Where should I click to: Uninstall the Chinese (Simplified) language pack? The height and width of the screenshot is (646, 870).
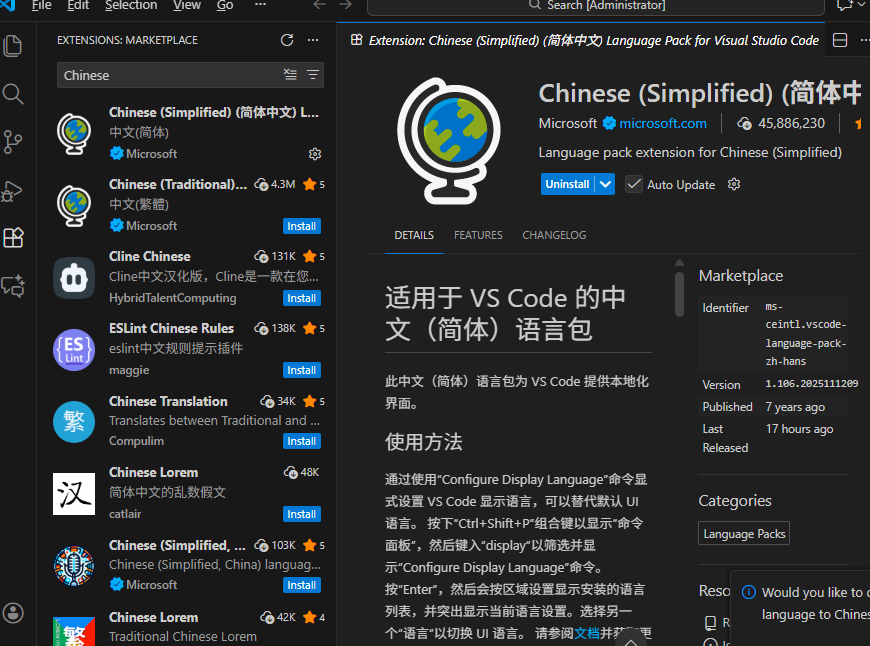point(567,184)
